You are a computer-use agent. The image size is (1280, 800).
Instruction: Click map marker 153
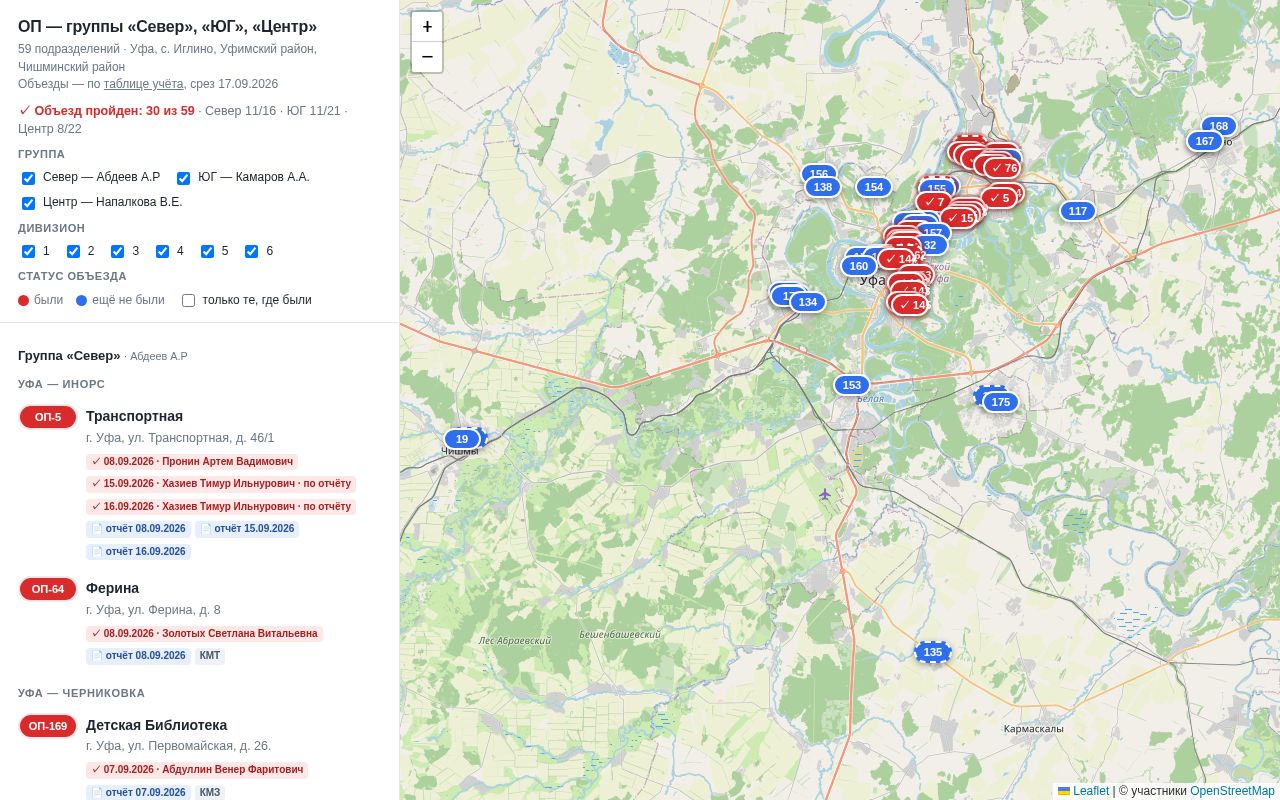[852, 385]
